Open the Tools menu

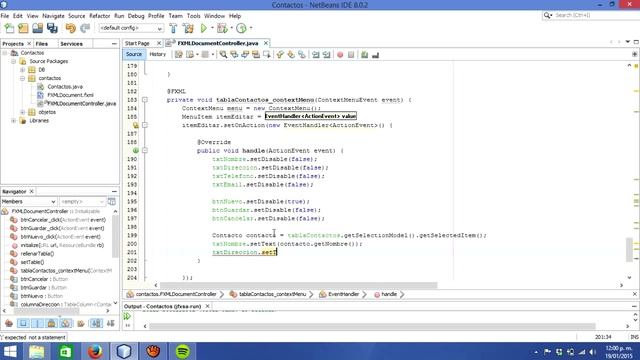(x=193, y=16)
